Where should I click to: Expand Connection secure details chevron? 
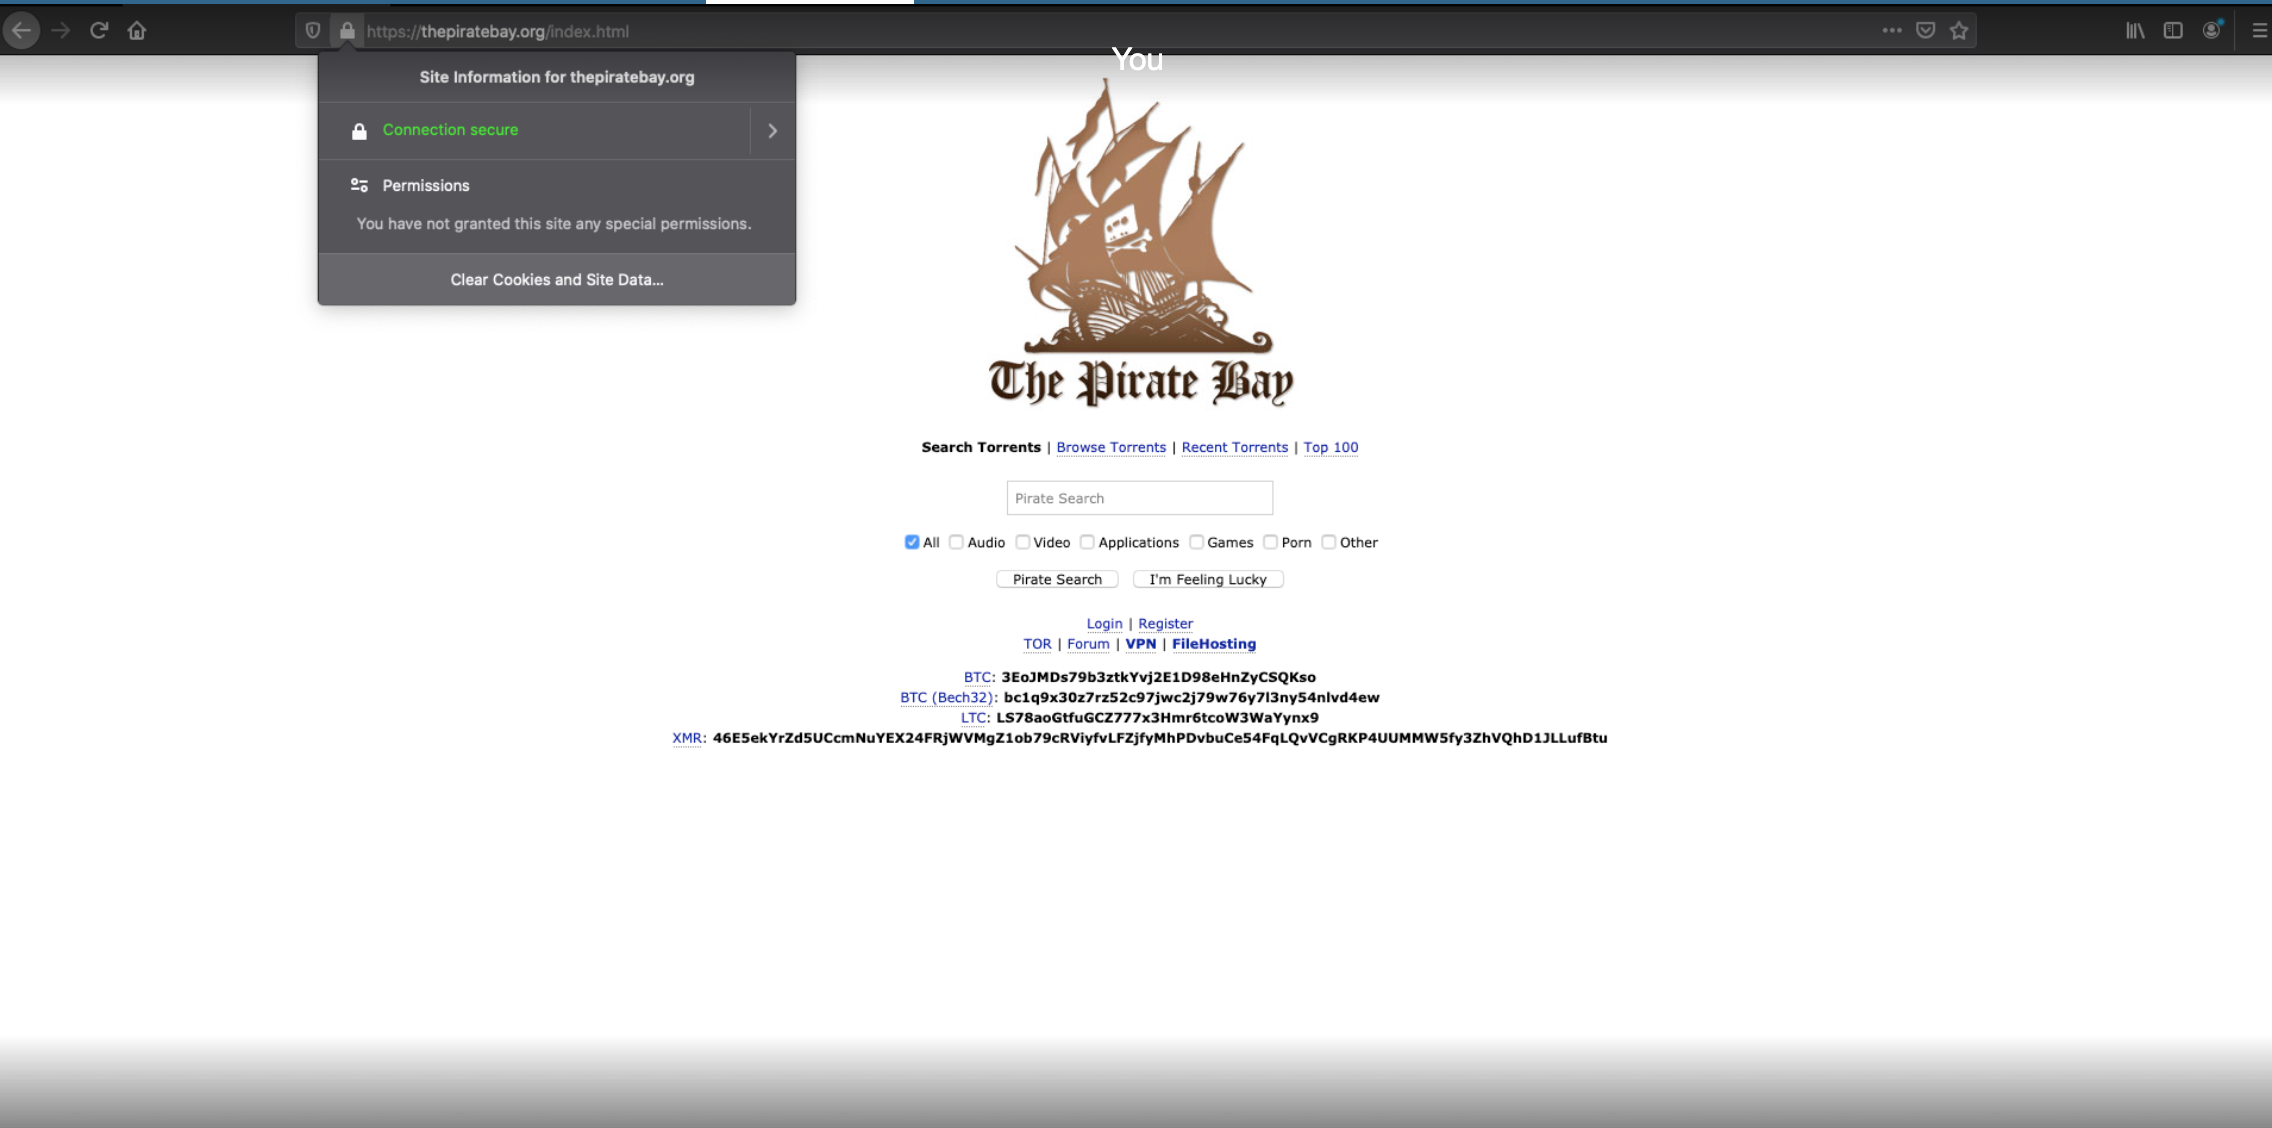point(771,130)
